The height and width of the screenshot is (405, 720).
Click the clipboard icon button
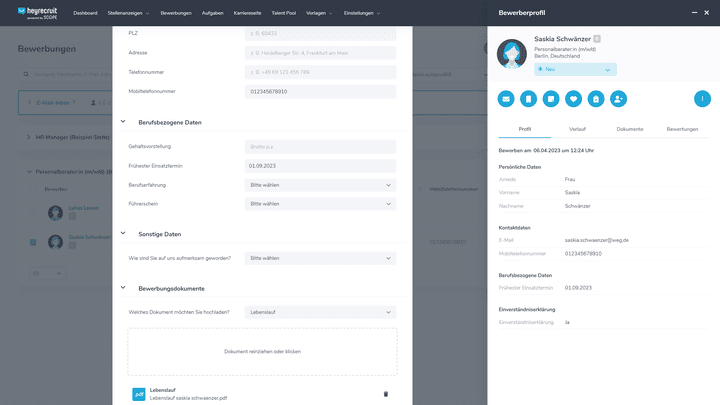click(x=595, y=99)
